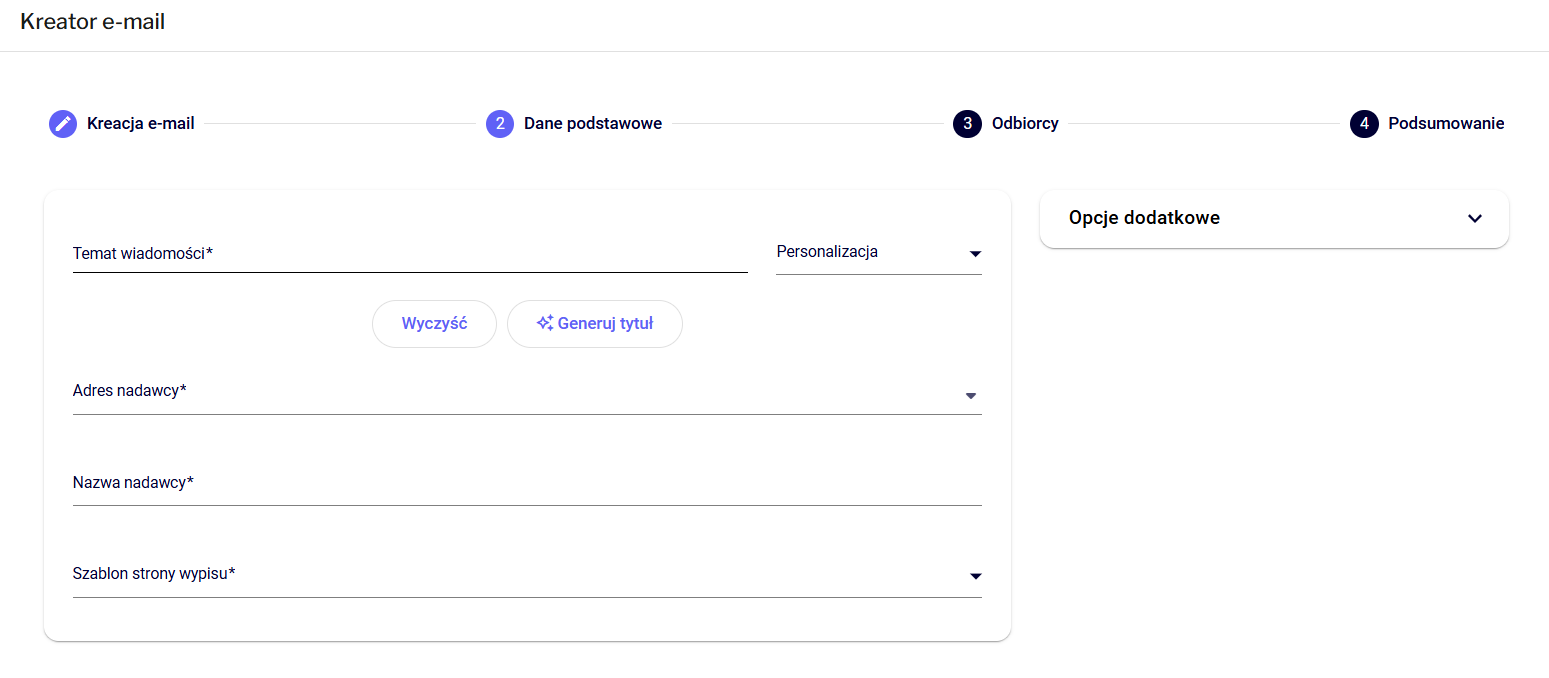The height and width of the screenshot is (678, 1549).
Task: Click the arrow icon of Adres nadawcy
Action: click(x=970, y=396)
